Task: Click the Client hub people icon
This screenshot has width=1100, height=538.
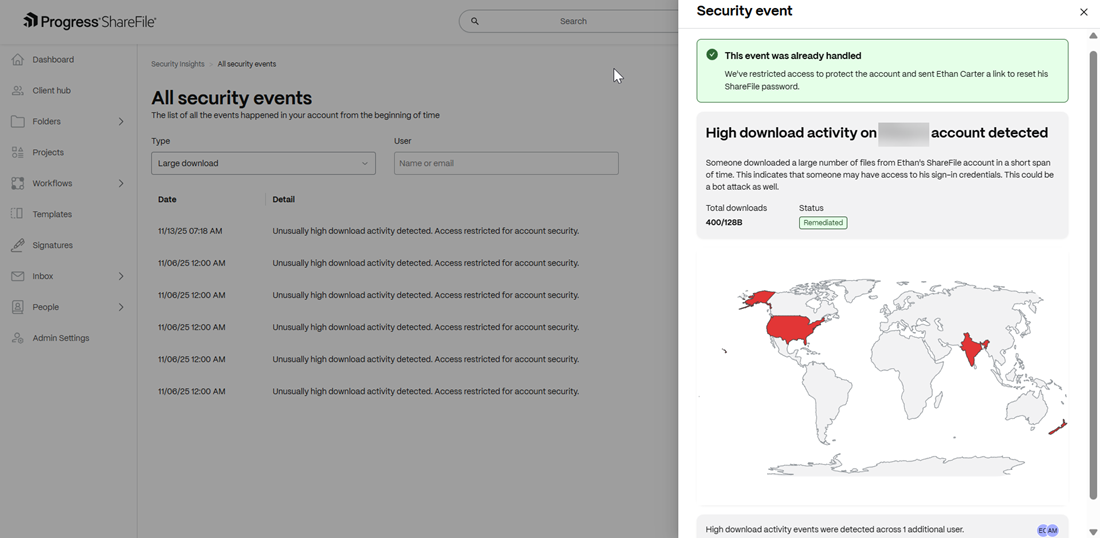Action: [x=17, y=91]
